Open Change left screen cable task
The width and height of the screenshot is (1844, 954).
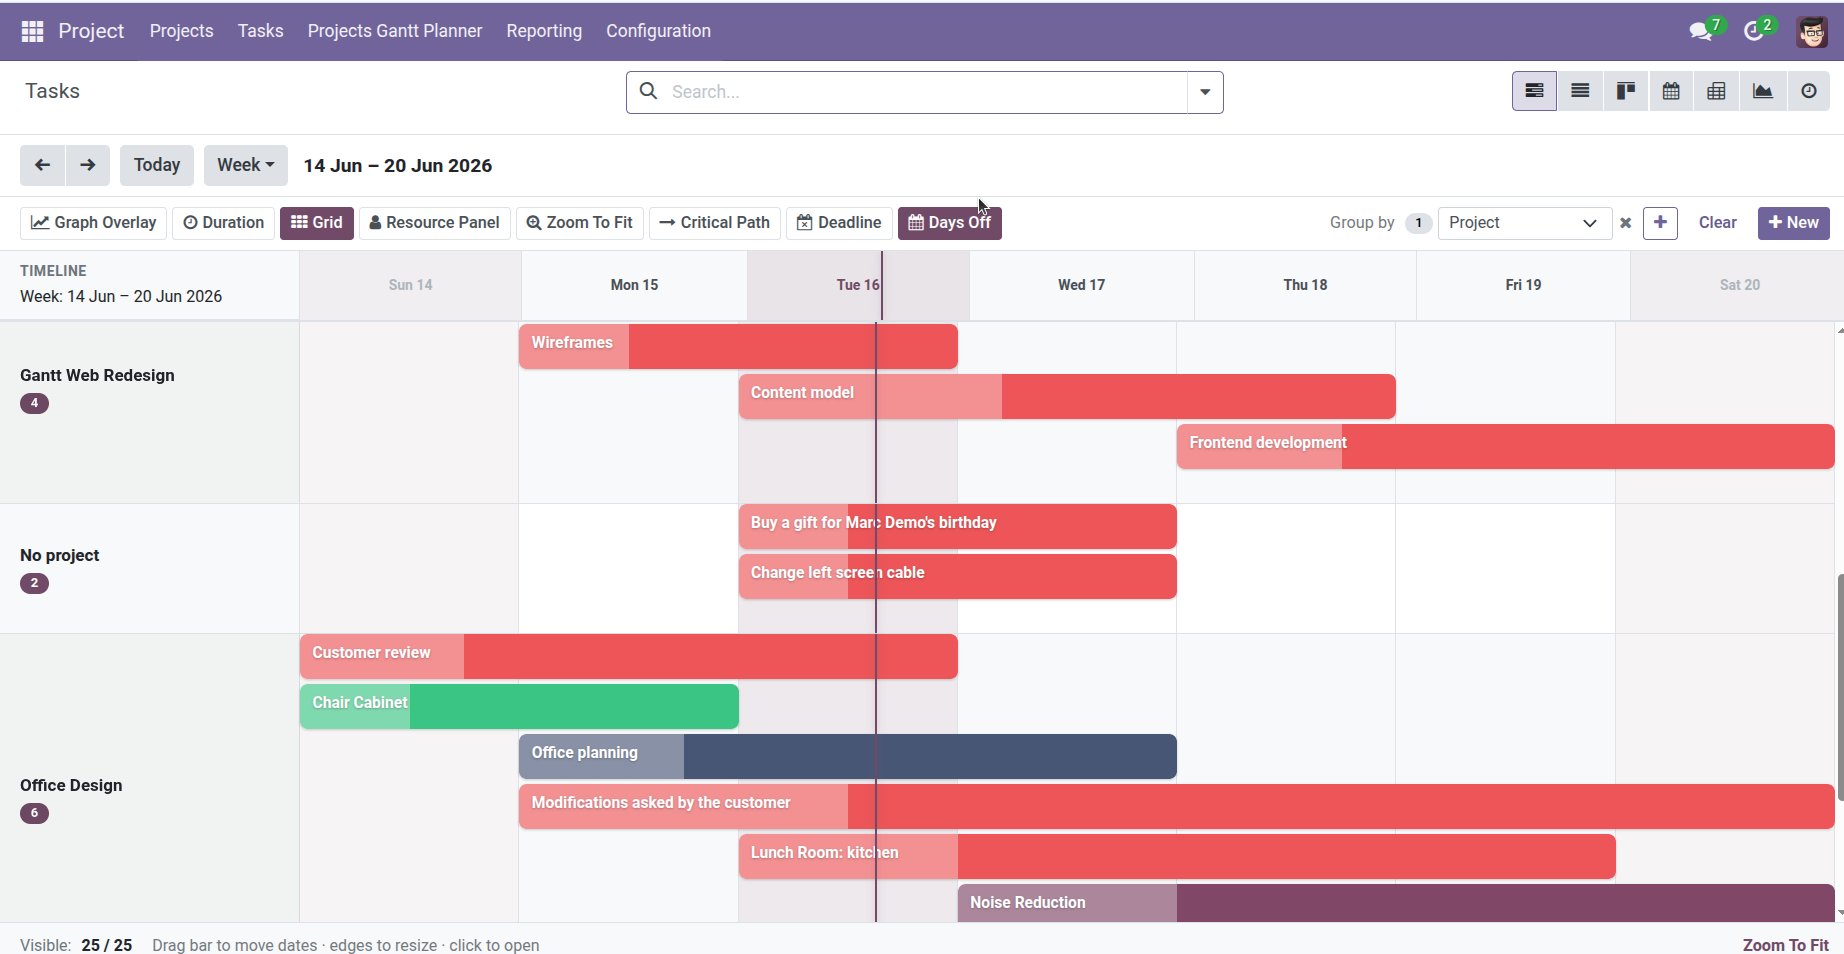pyautogui.click(x=958, y=576)
